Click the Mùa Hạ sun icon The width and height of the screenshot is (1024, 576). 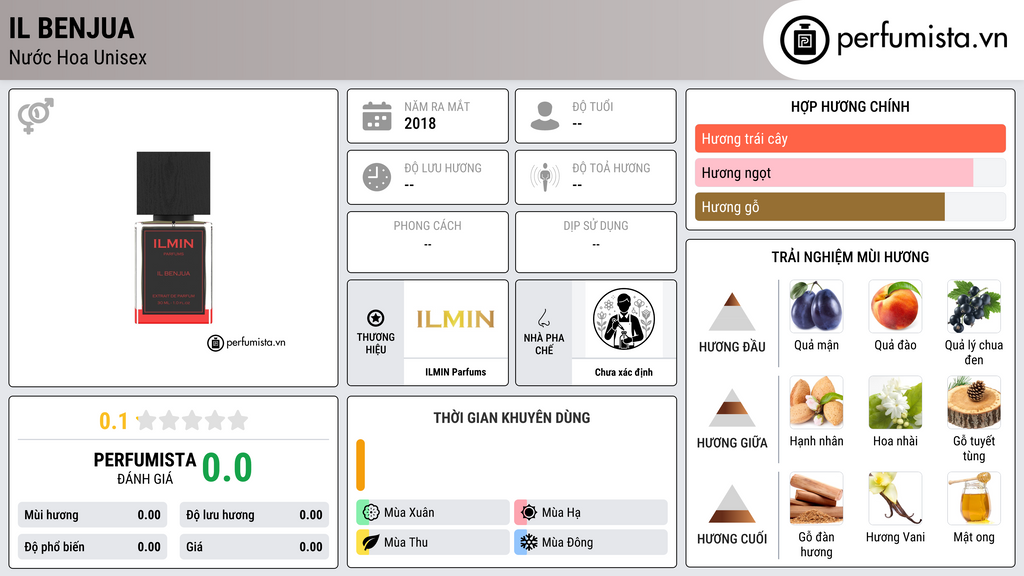529,513
